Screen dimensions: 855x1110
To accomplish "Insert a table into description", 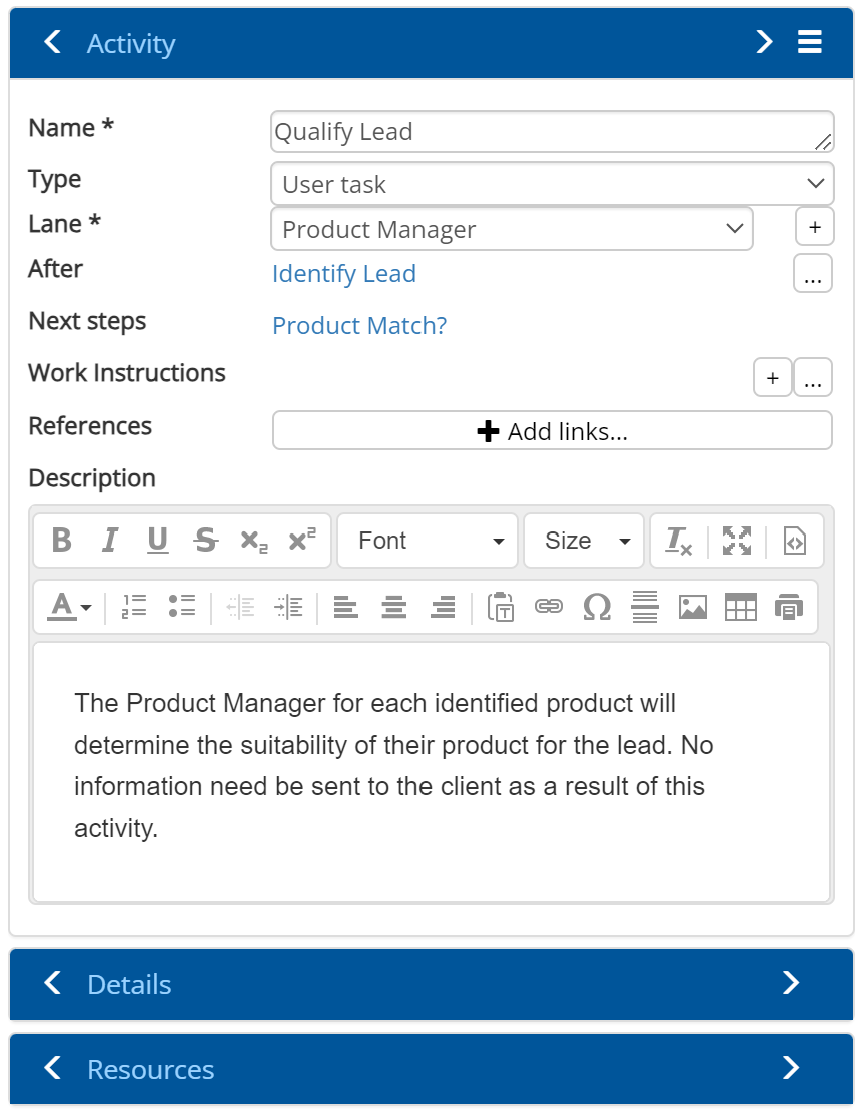I will click(x=740, y=607).
